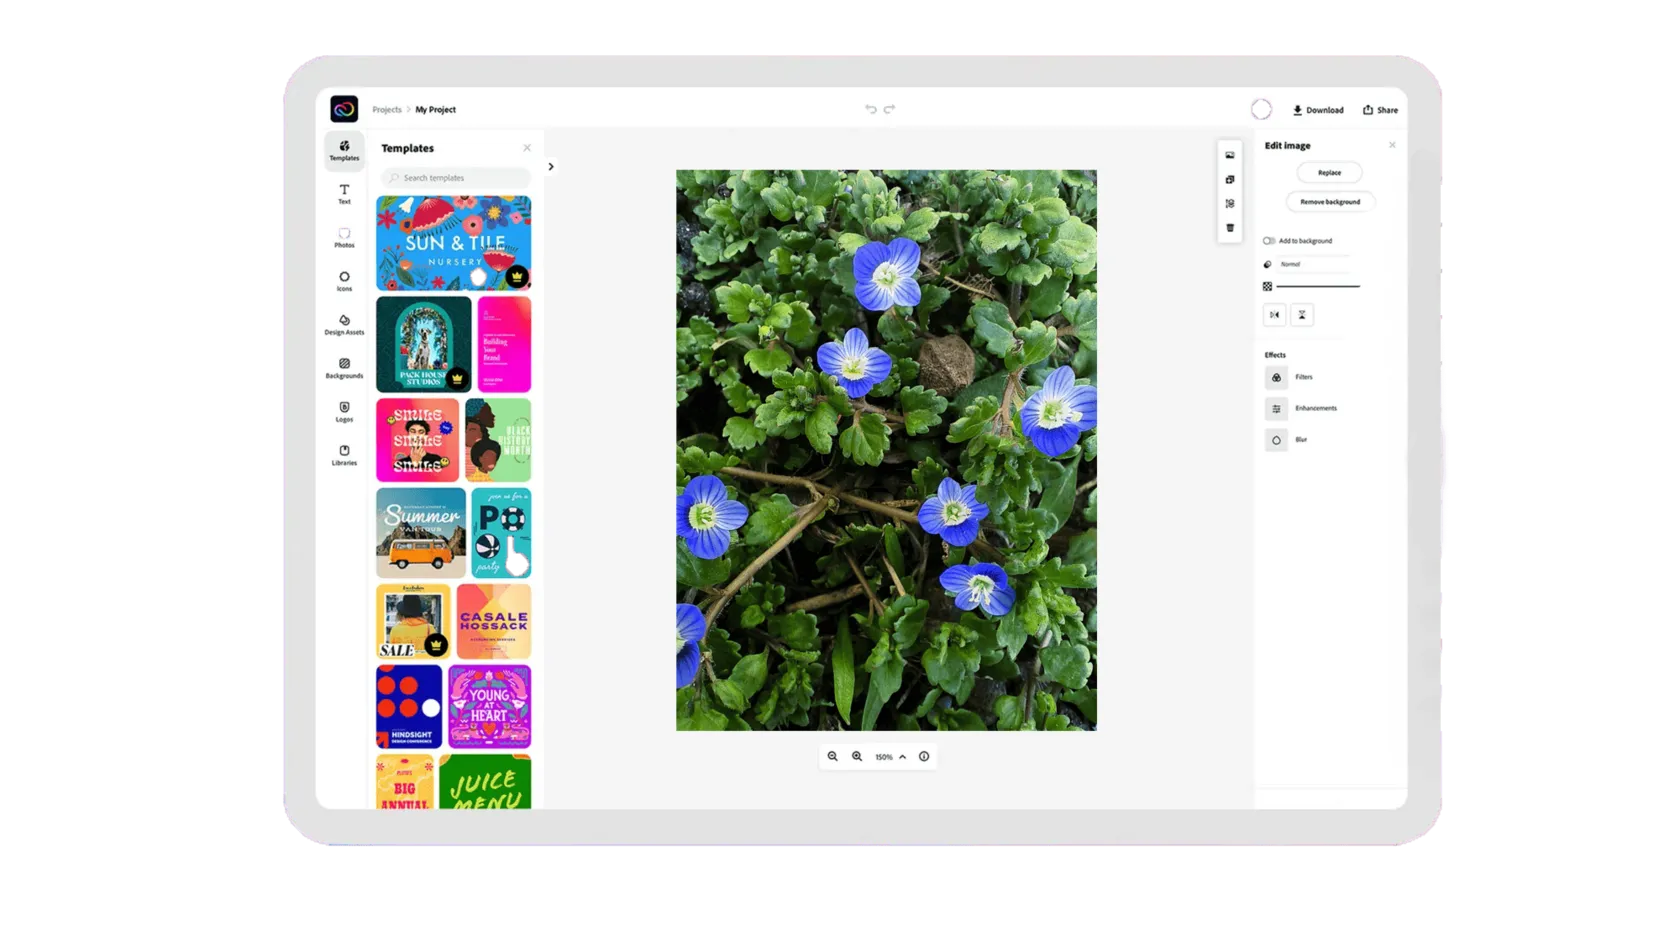The width and height of the screenshot is (1680, 952).
Task: Toggle Add to background switch
Action: tap(1269, 241)
